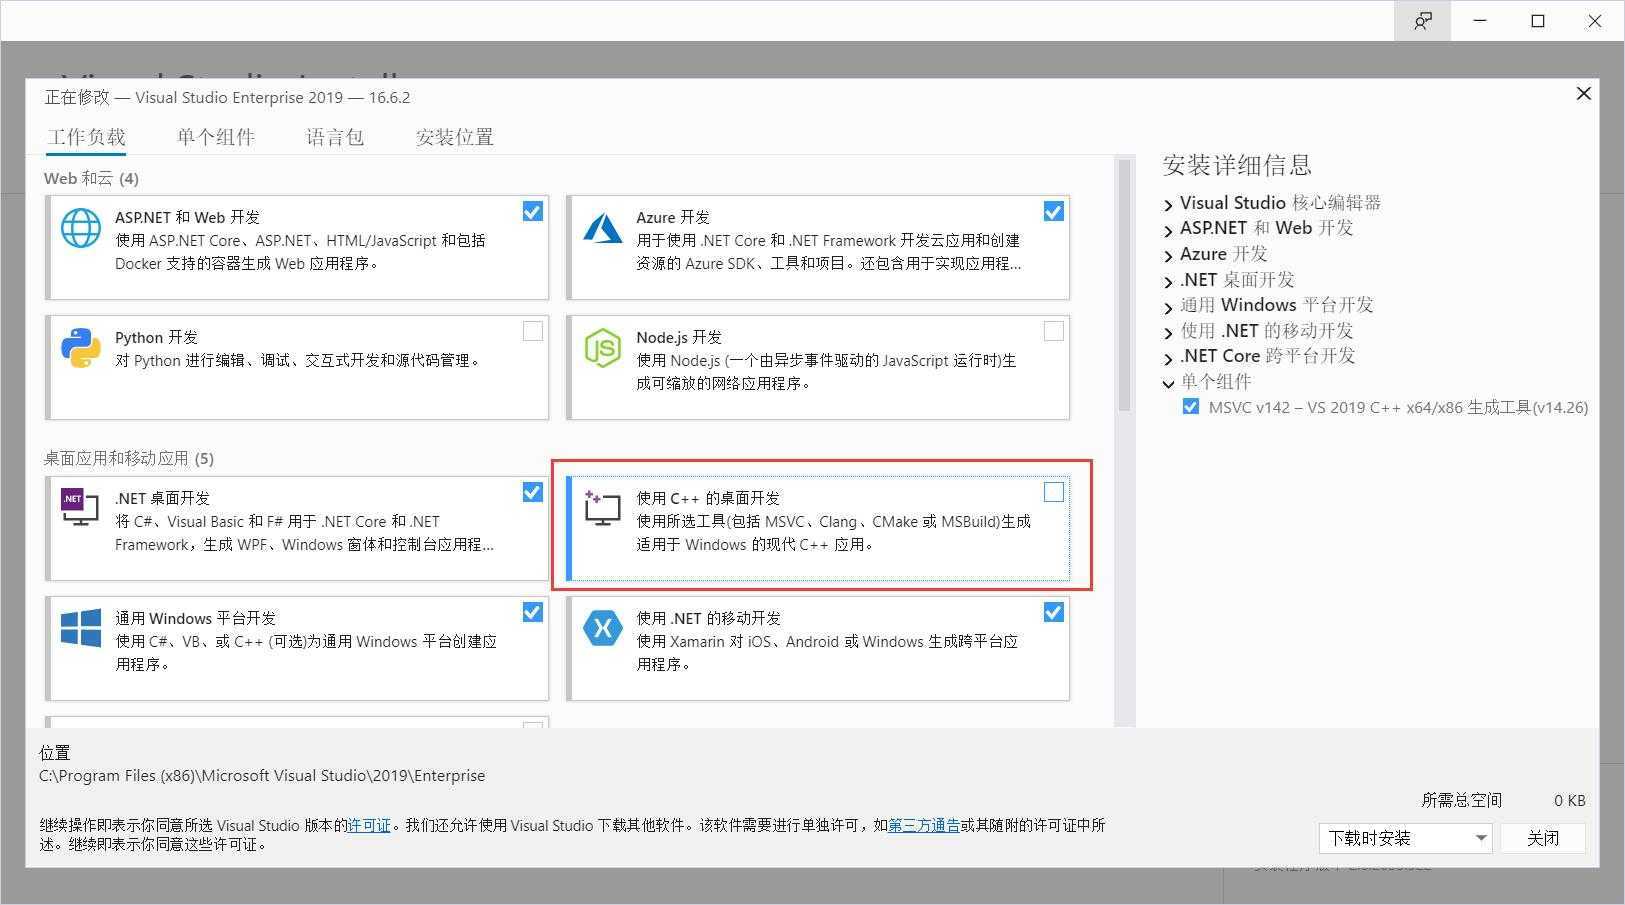This screenshot has width=1625, height=905.
Task: Expand .NET 桌面开发 install details
Action: pyautogui.click(x=1168, y=282)
